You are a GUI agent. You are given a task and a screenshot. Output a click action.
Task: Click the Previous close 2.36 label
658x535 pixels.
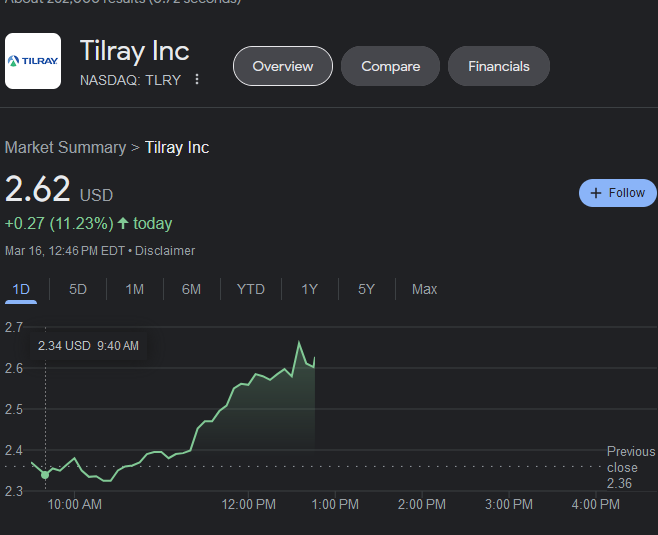coord(630,467)
